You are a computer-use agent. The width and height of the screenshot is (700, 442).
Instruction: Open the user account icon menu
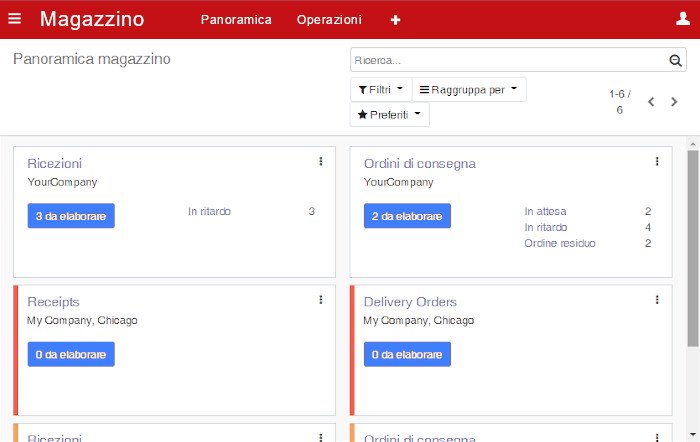(x=683, y=19)
